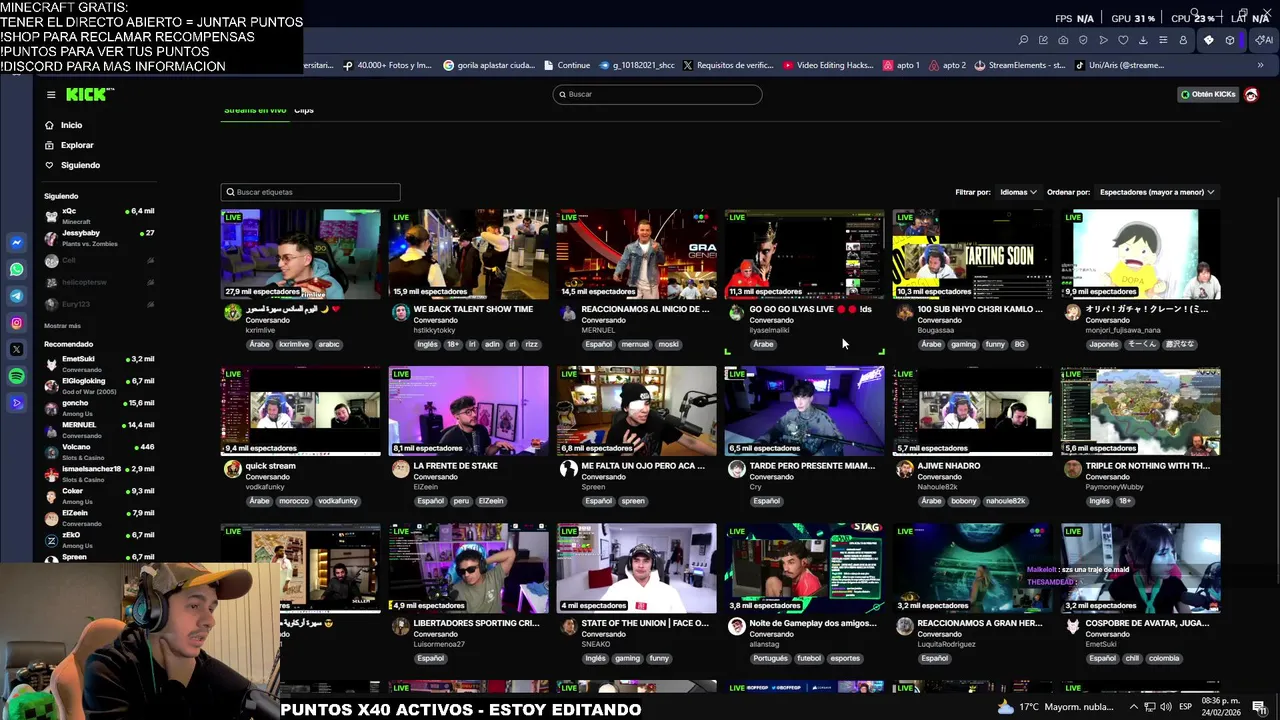Viewport: 1280px width, 720px height.
Task: Filter by the 'Japonés' tag
Action: [x=1103, y=344]
